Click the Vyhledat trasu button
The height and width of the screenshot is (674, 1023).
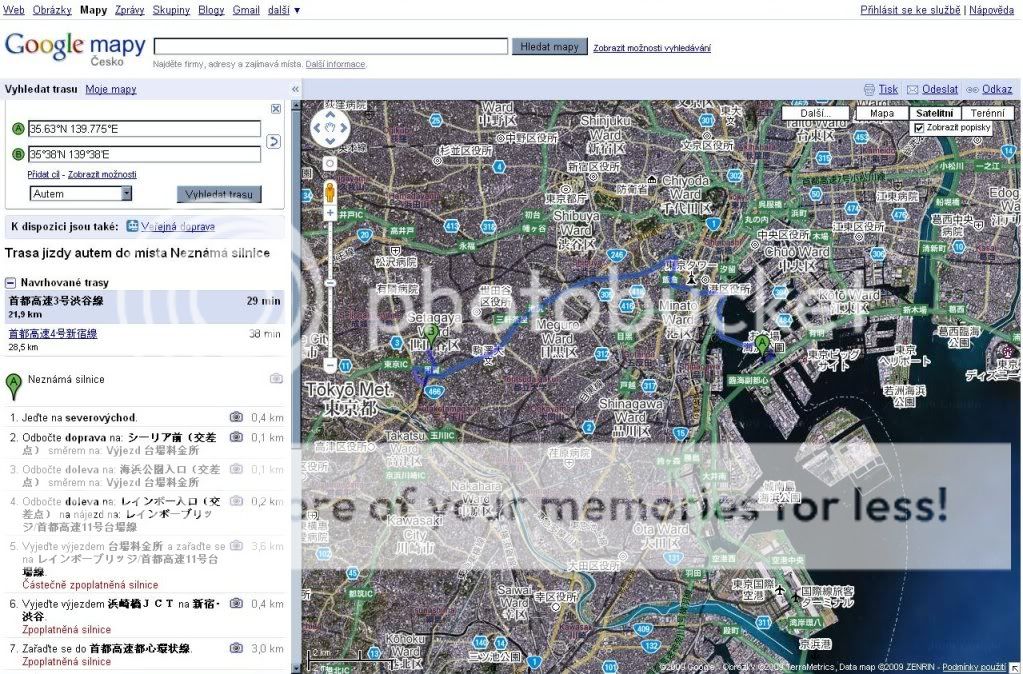219,194
